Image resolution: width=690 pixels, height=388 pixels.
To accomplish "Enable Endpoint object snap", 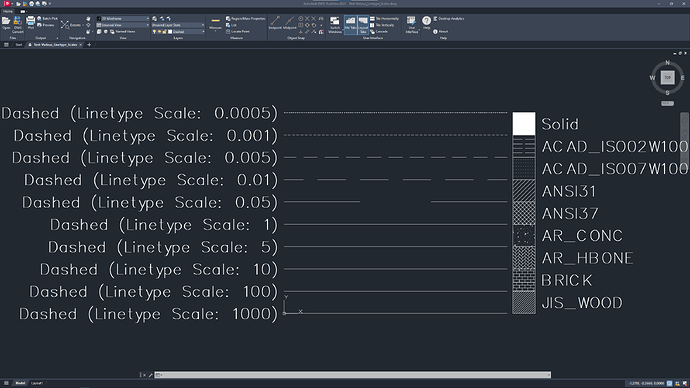I will [x=275, y=23].
